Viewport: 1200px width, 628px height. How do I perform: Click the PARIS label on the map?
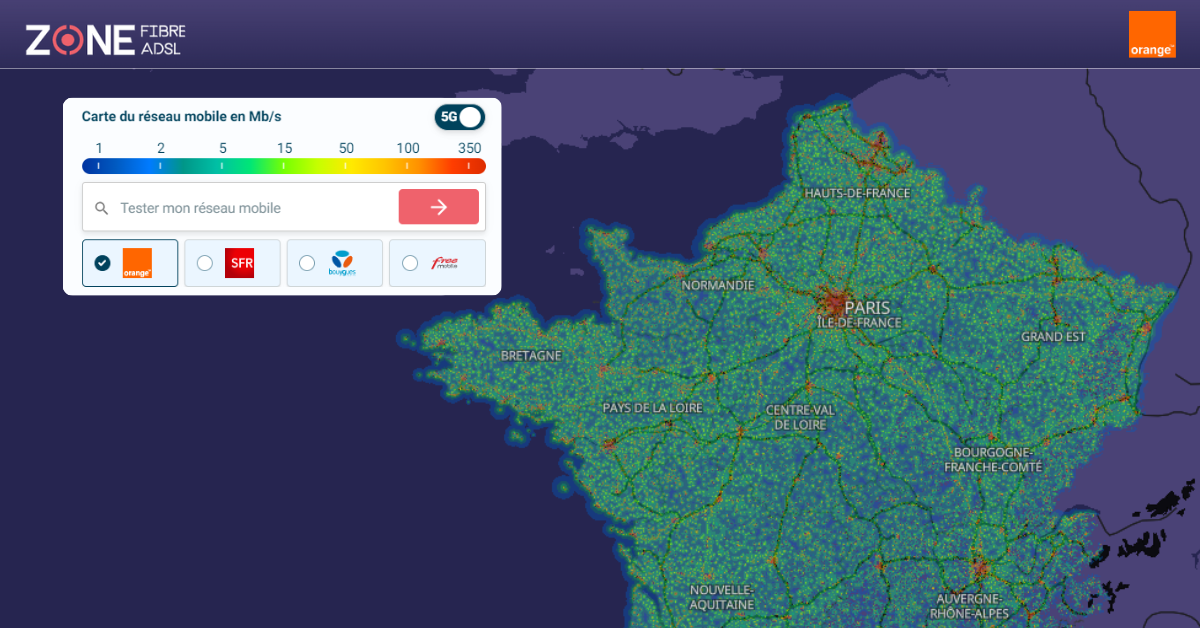point(869,308)
